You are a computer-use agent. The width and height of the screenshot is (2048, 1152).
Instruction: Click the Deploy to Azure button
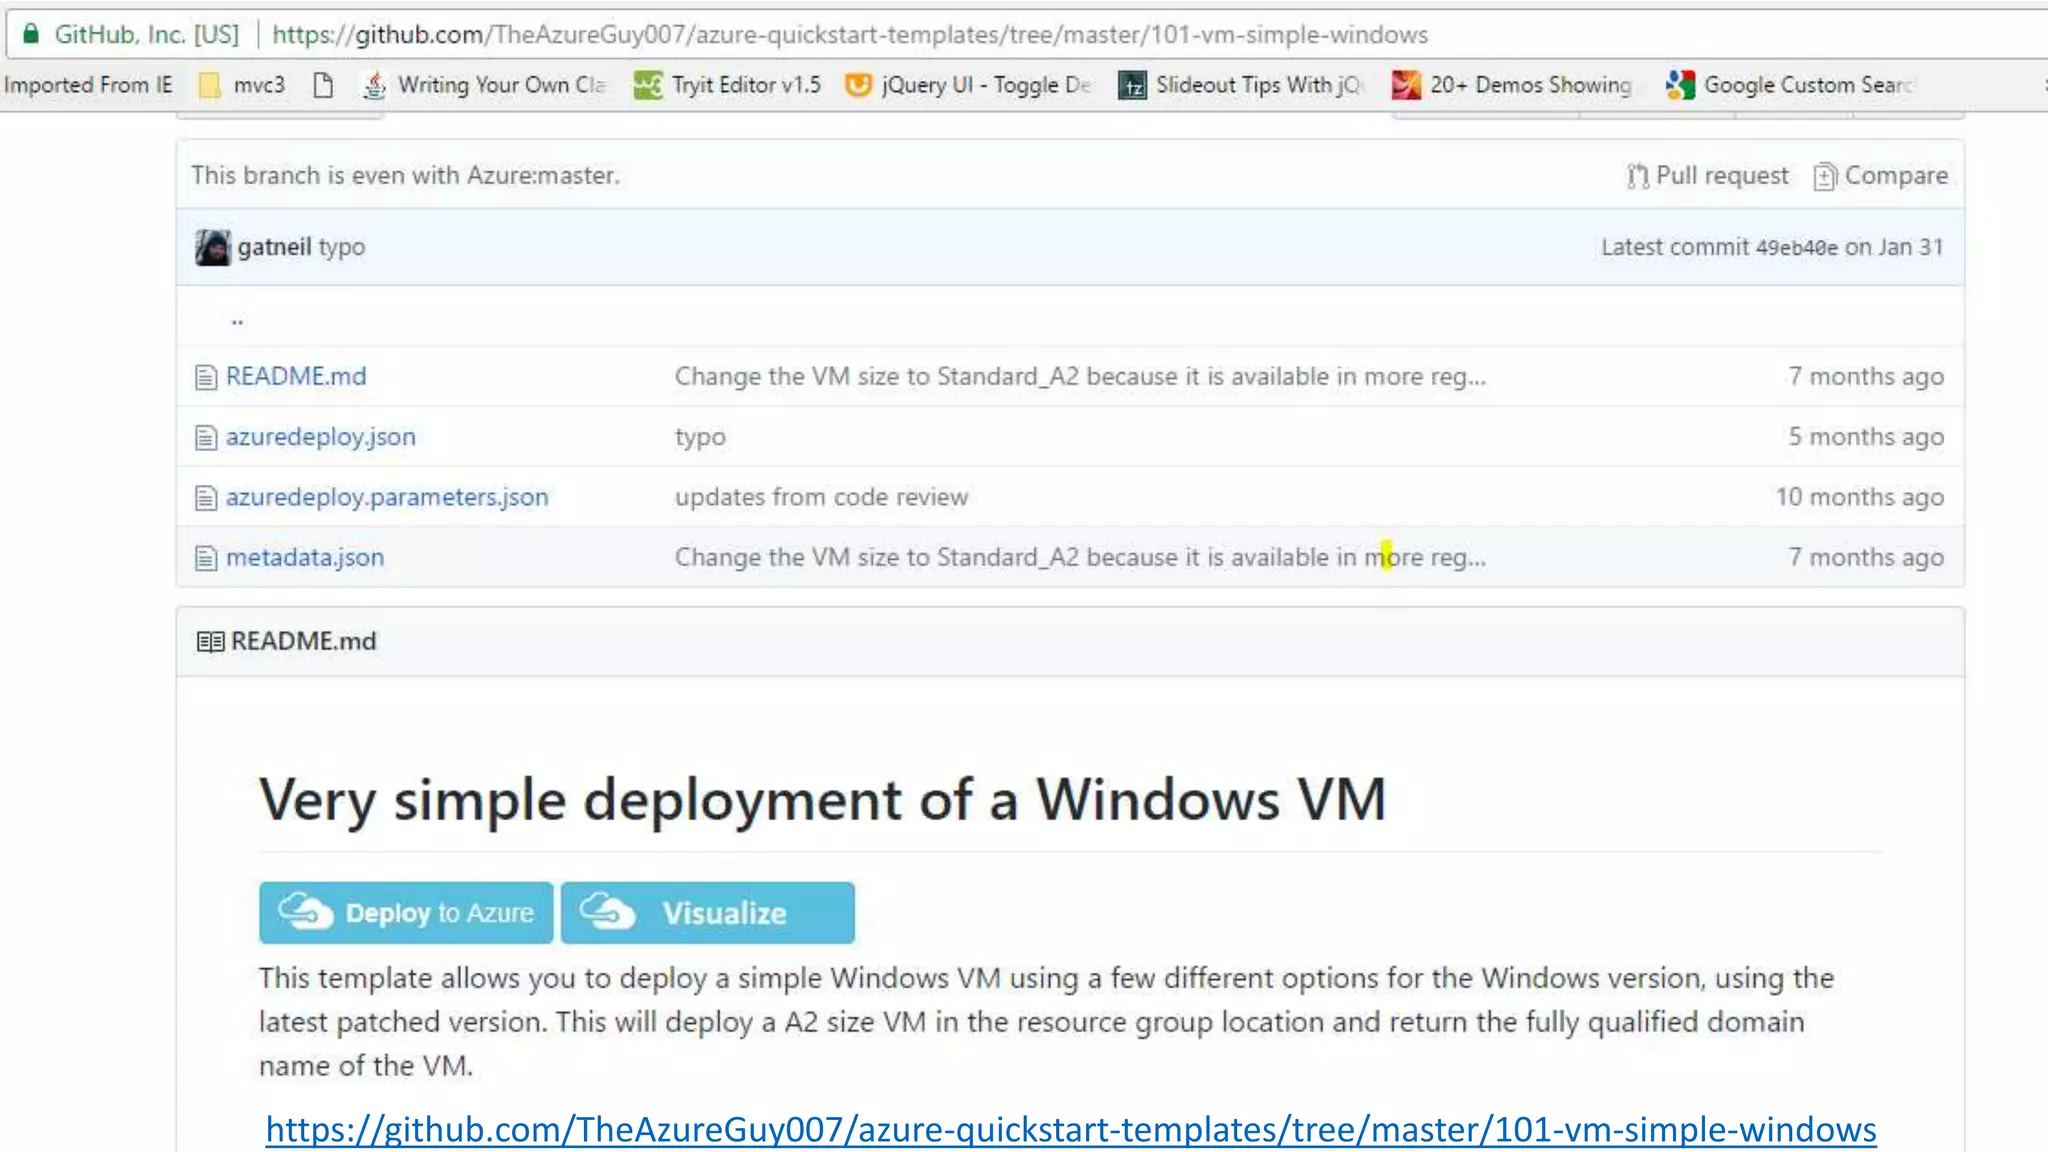[406, 912]
